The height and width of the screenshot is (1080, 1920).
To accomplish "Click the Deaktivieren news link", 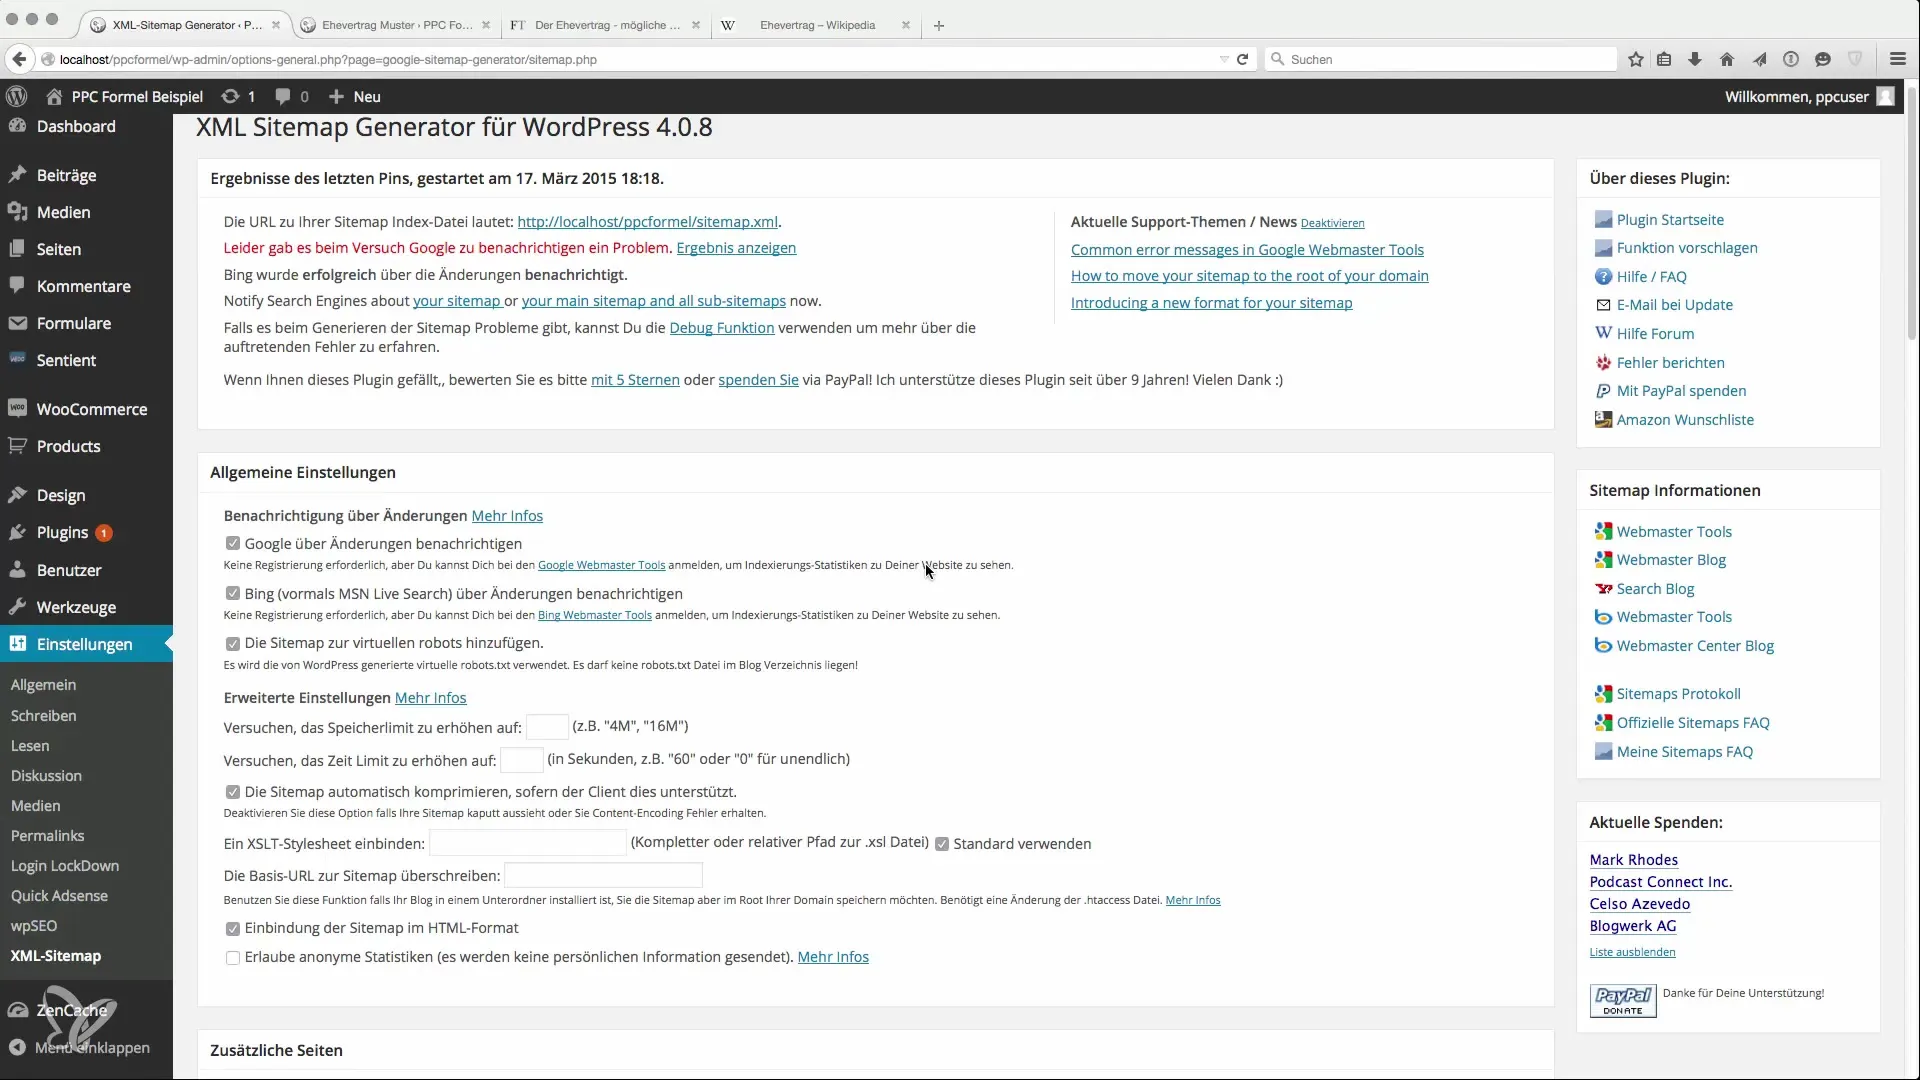I will pos(1332,223).
